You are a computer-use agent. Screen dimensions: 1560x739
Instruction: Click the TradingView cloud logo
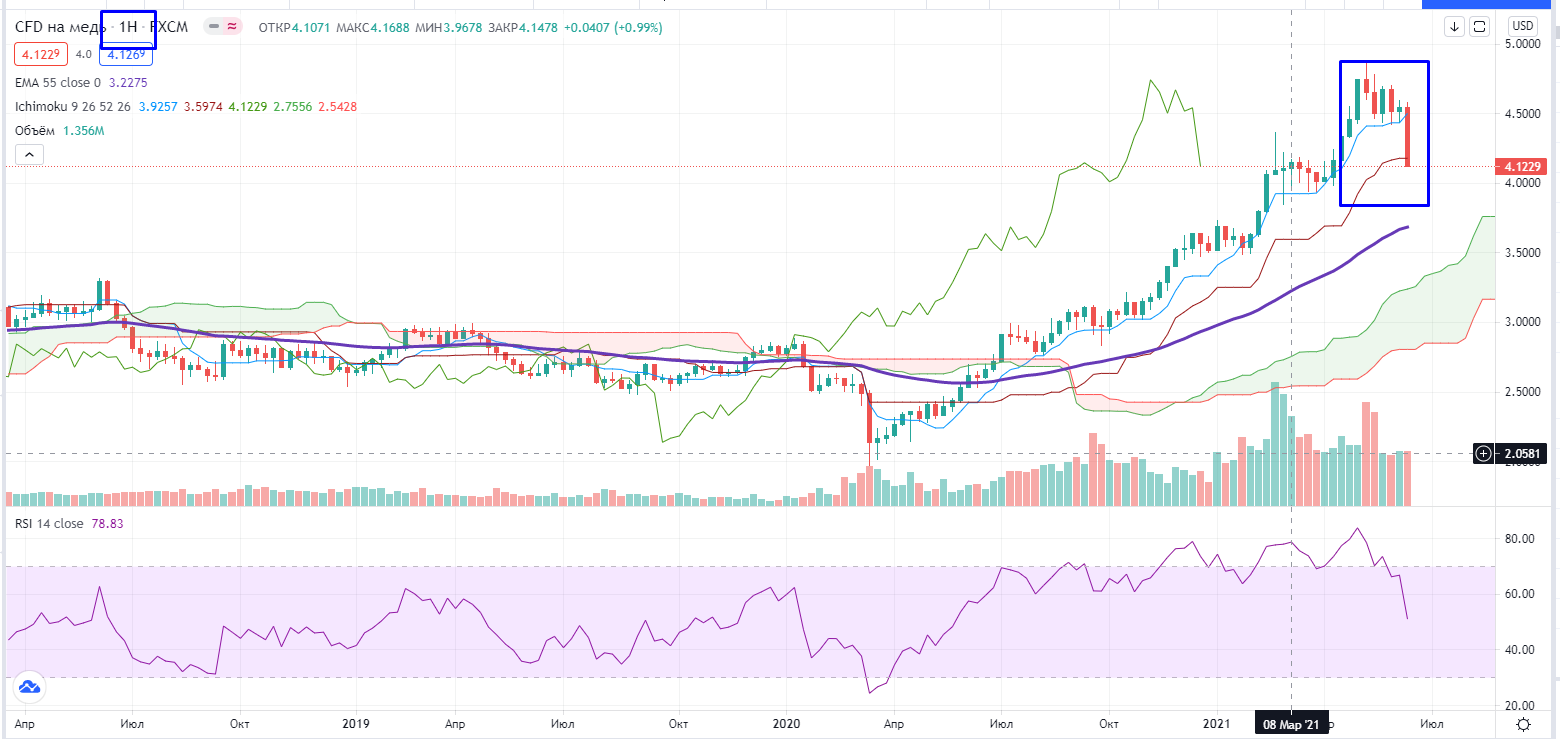(27, 686)
